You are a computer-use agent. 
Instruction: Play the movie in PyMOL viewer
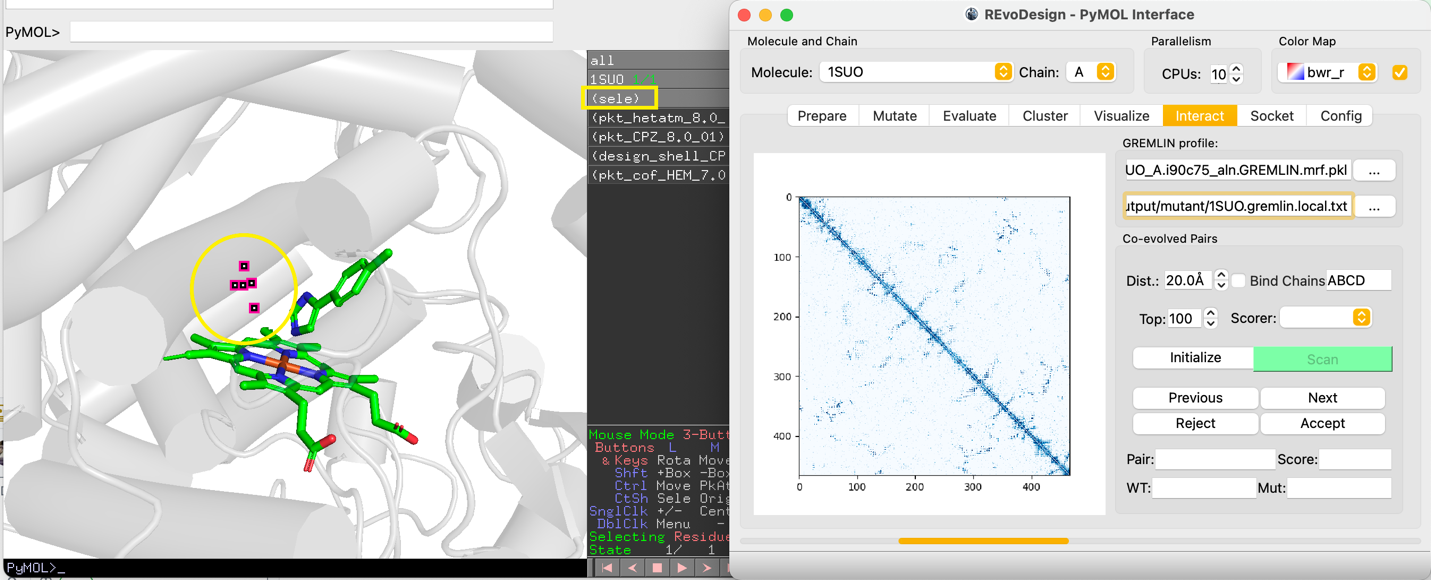pos(682,568)
